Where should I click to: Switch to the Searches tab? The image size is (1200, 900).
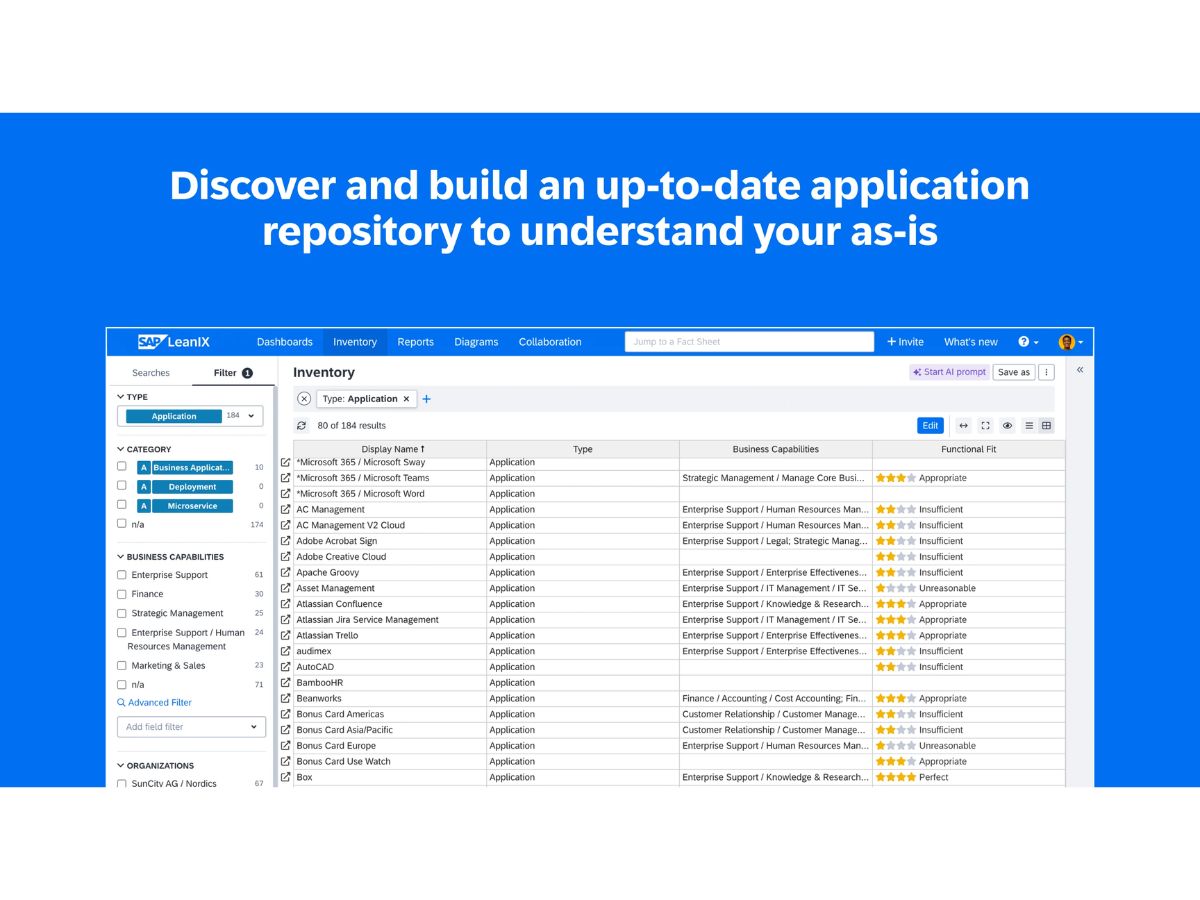point(151,373)
